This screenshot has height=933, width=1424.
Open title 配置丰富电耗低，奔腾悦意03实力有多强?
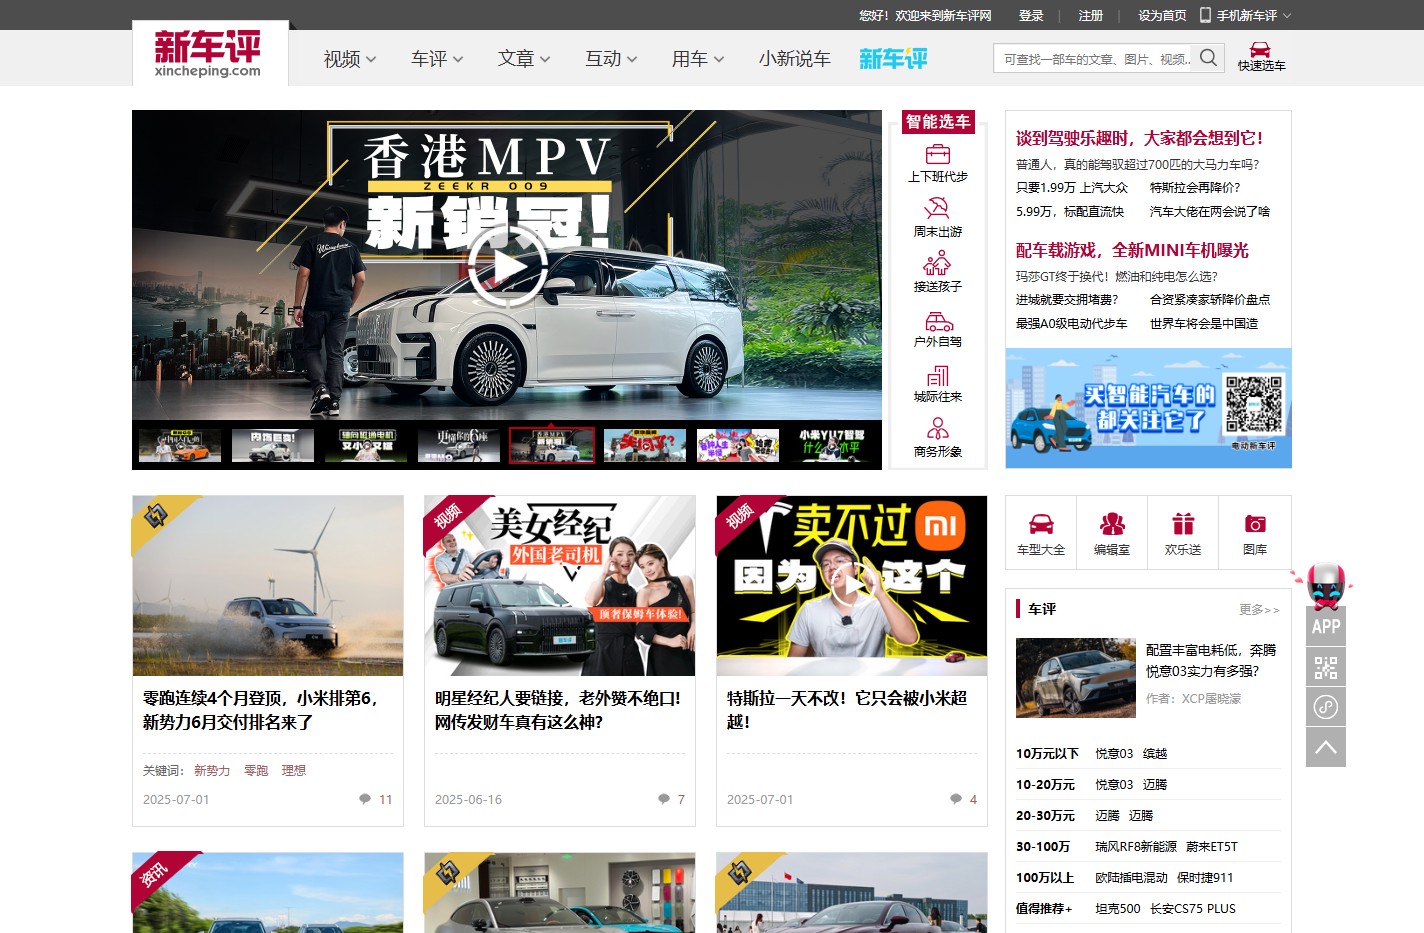click(1211, 661)
